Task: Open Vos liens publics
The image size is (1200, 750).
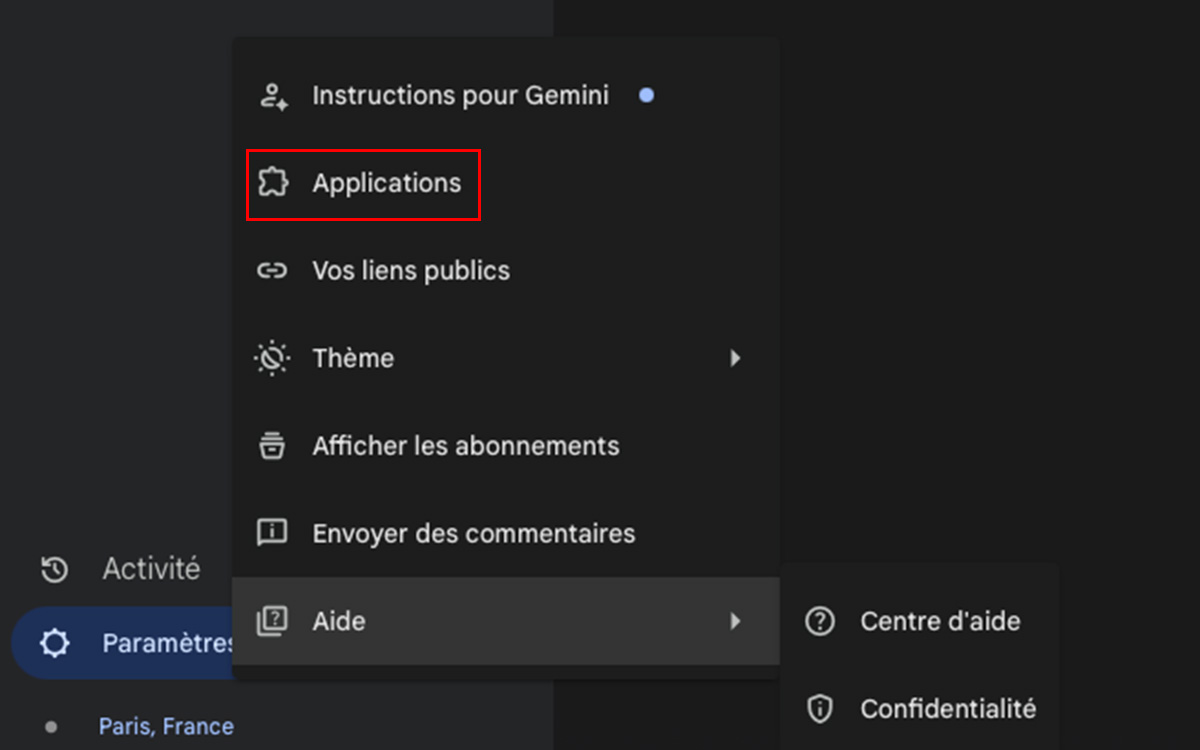Action: (411, 270)
